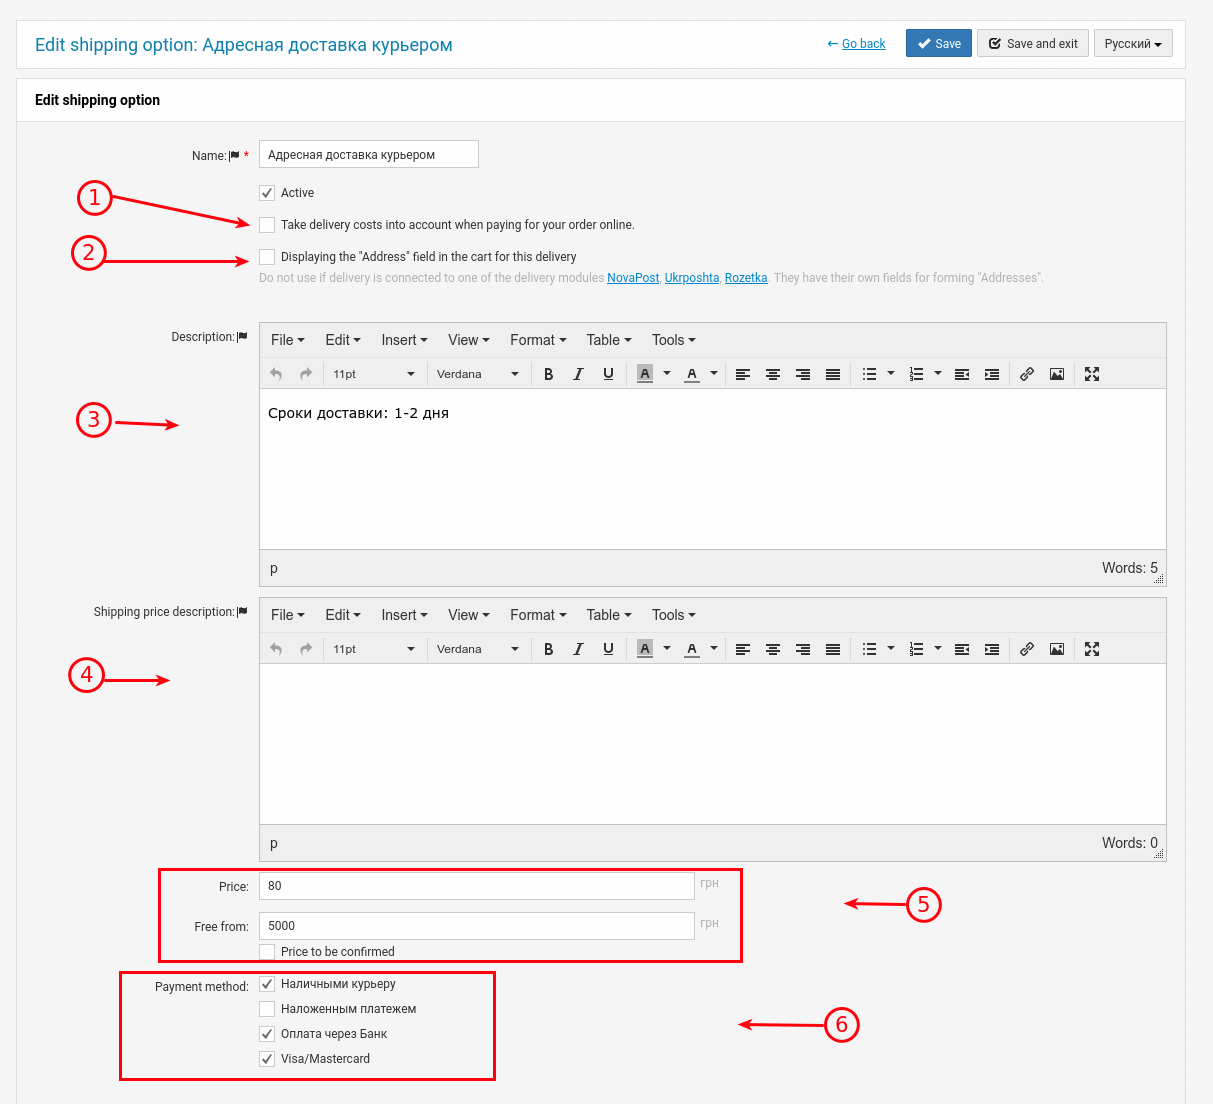Image resolution: width=1213 pixels, height=1104 pixels.
Task: Toggle Visa/Mastercard payment method
Action: (267, 1059)
